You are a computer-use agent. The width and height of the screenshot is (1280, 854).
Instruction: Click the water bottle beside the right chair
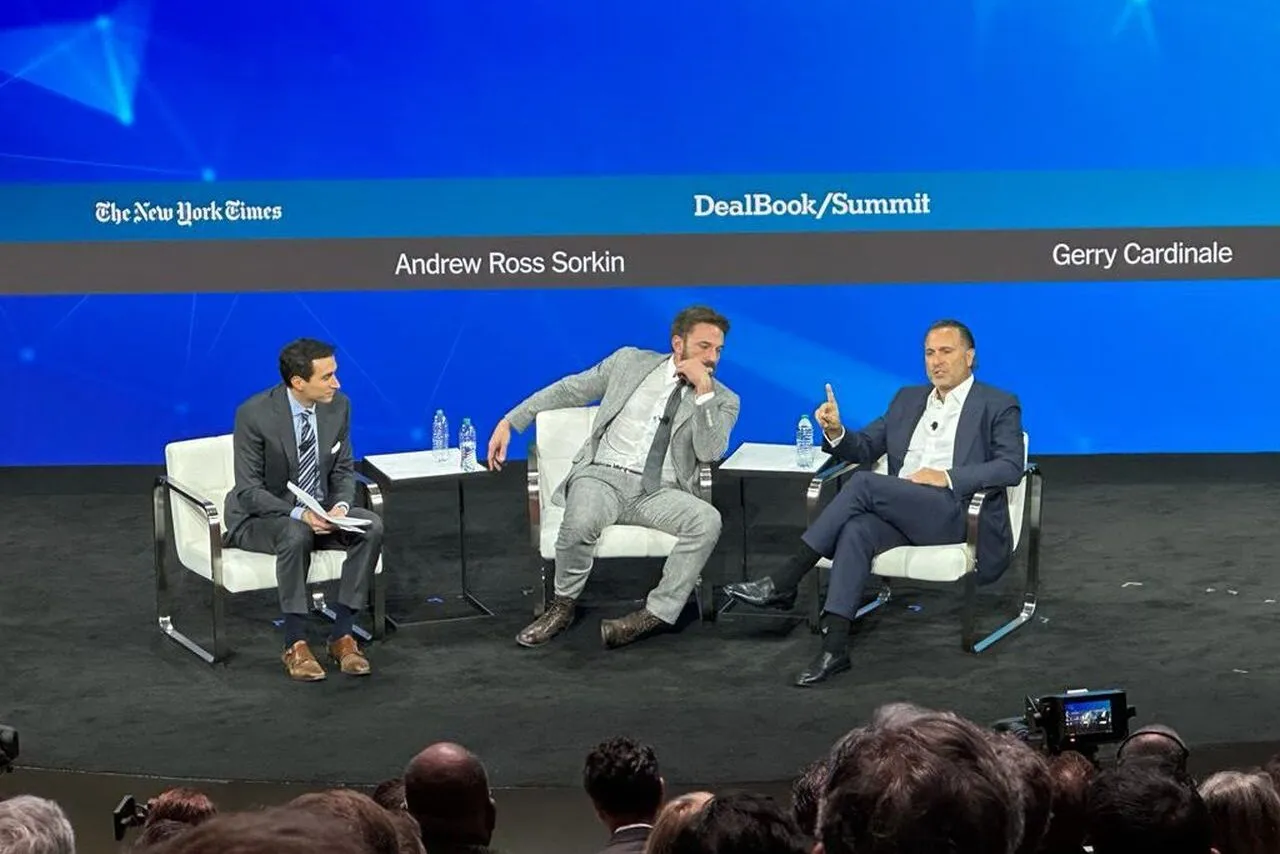(805, 441)
